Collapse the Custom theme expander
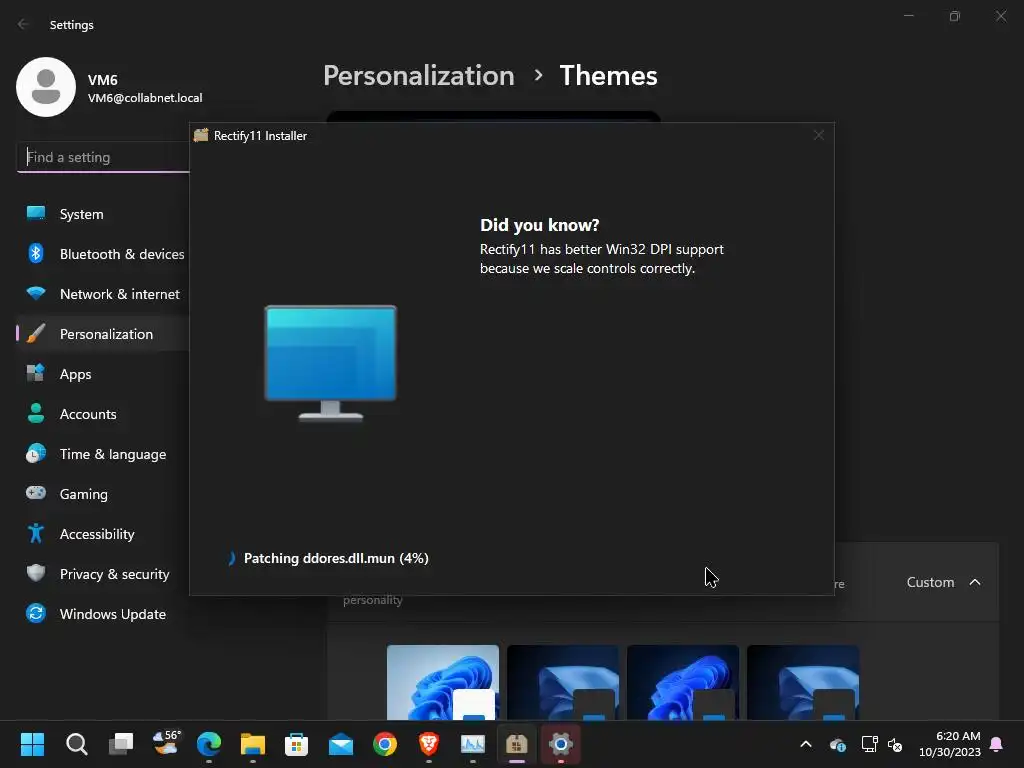This screenshot has height=768, width=1024. (975, 582)
